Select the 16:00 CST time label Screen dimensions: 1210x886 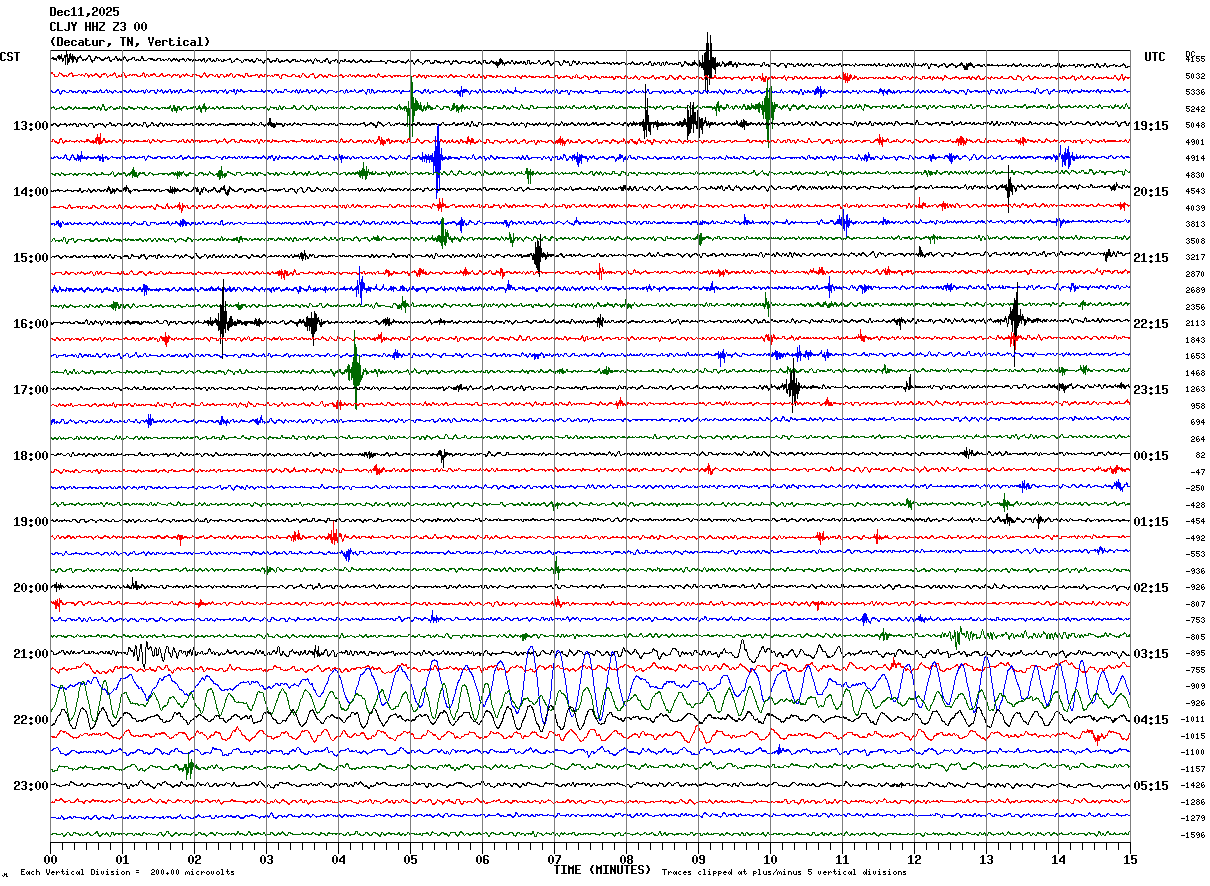point(31,324)
